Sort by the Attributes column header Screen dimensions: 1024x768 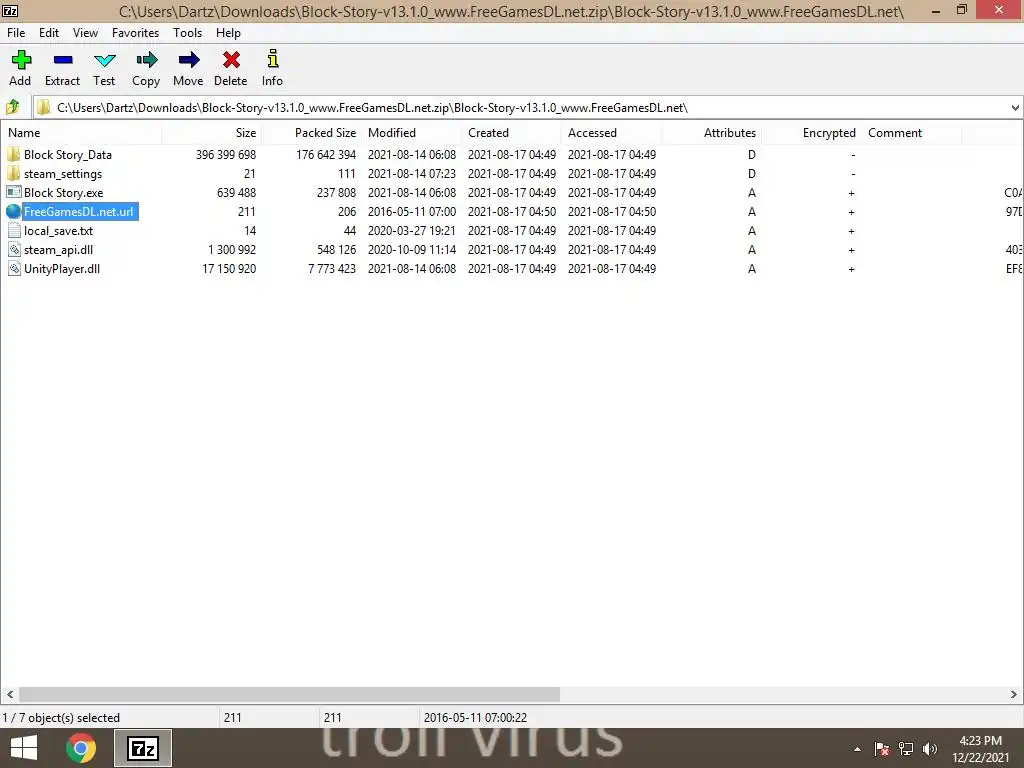point(711,133)
